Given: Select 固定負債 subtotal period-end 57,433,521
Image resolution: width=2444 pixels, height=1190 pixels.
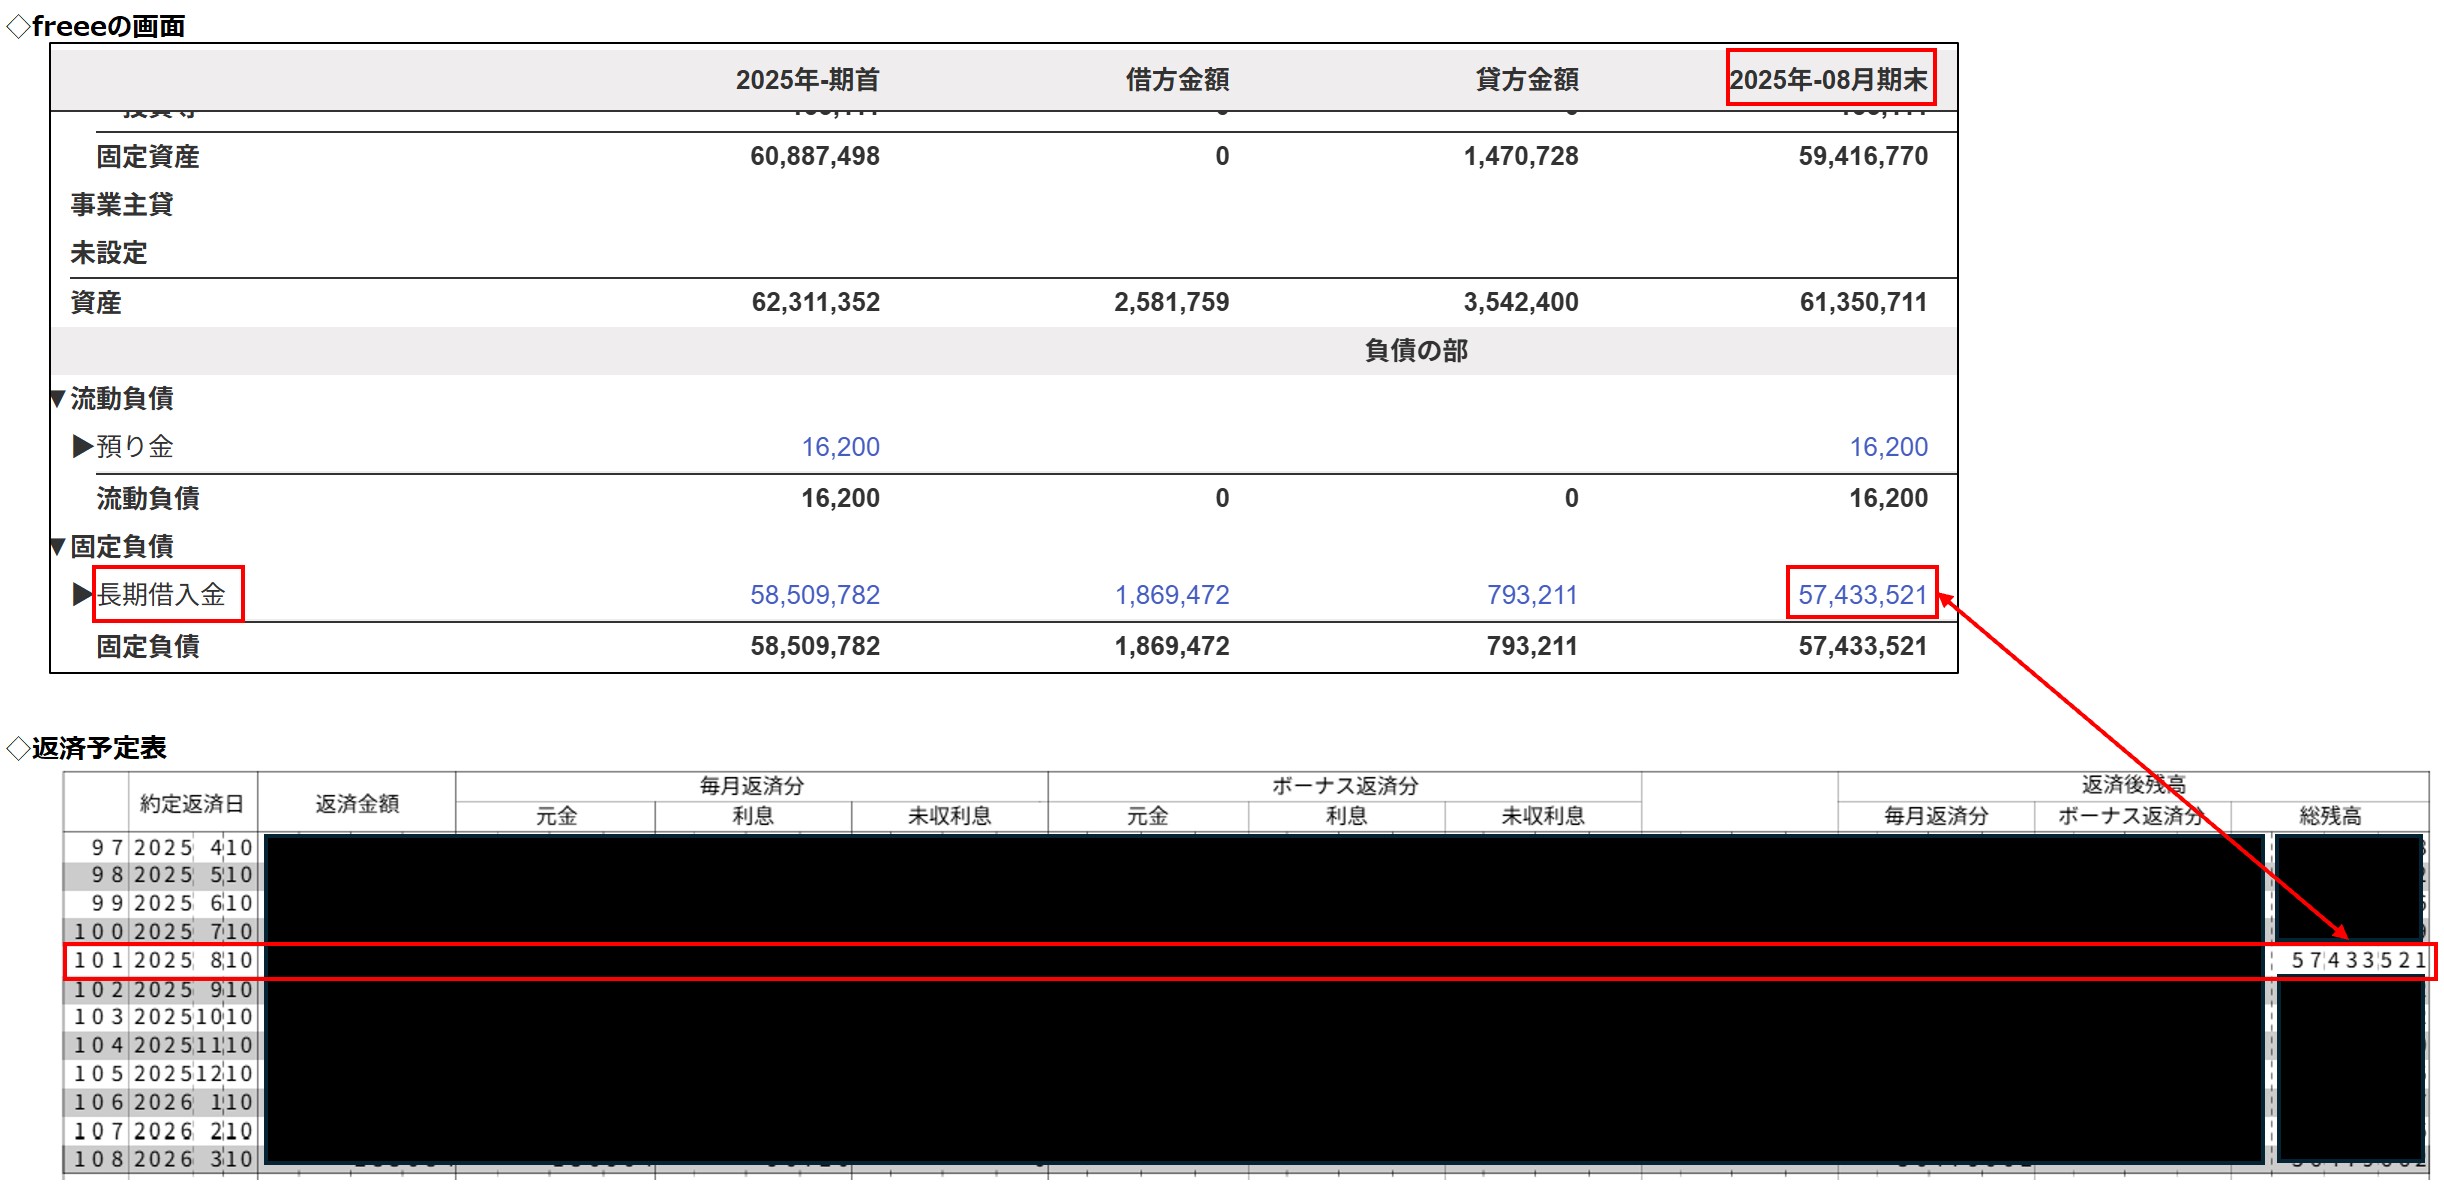Looking at the screenshot, I should click(1862, 646).
